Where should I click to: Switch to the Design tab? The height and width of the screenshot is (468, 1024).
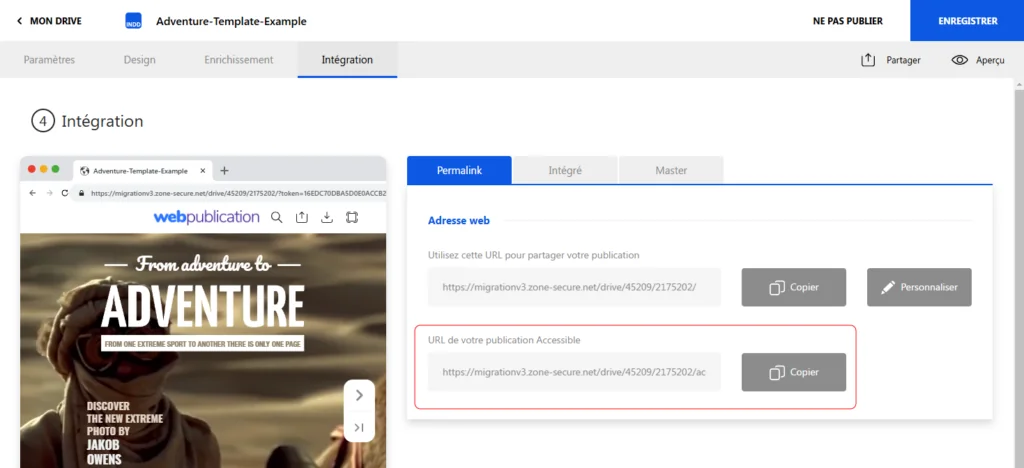(140, 59)
